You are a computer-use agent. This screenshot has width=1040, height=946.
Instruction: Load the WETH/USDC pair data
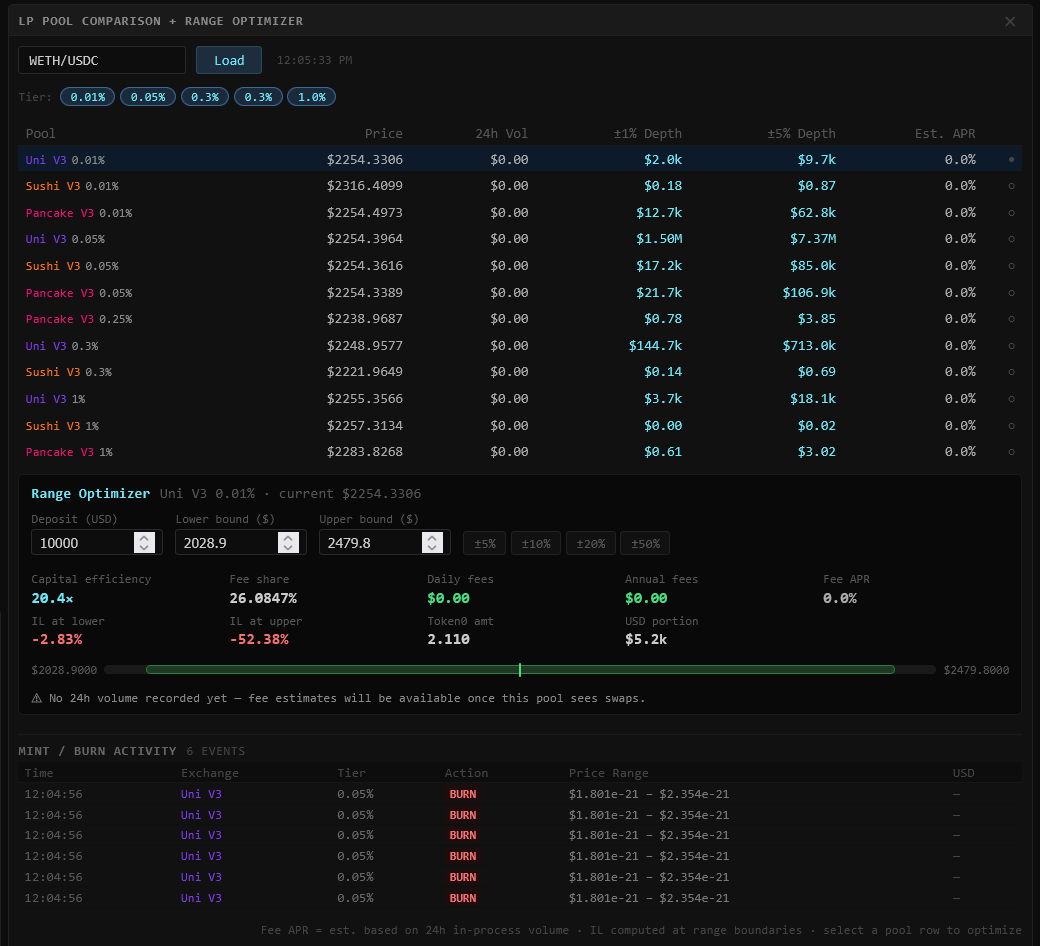[229, 60]
